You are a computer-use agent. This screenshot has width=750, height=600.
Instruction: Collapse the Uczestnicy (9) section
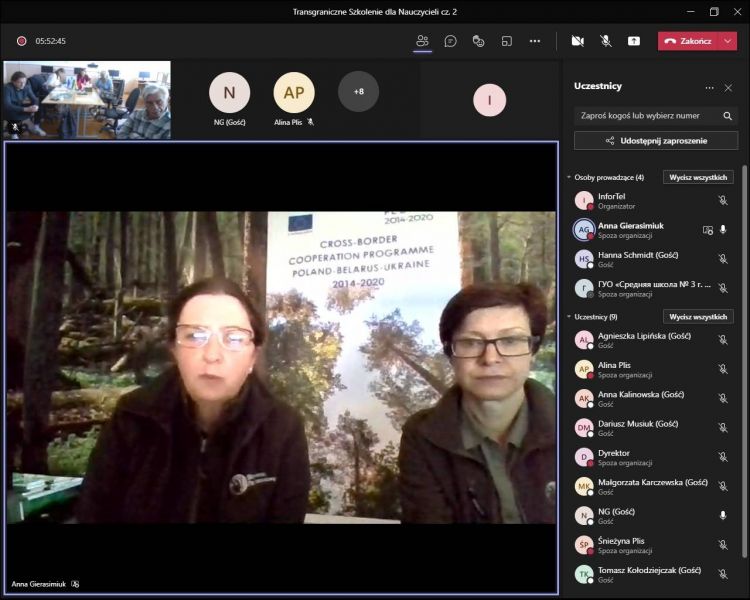pos(569,317)
